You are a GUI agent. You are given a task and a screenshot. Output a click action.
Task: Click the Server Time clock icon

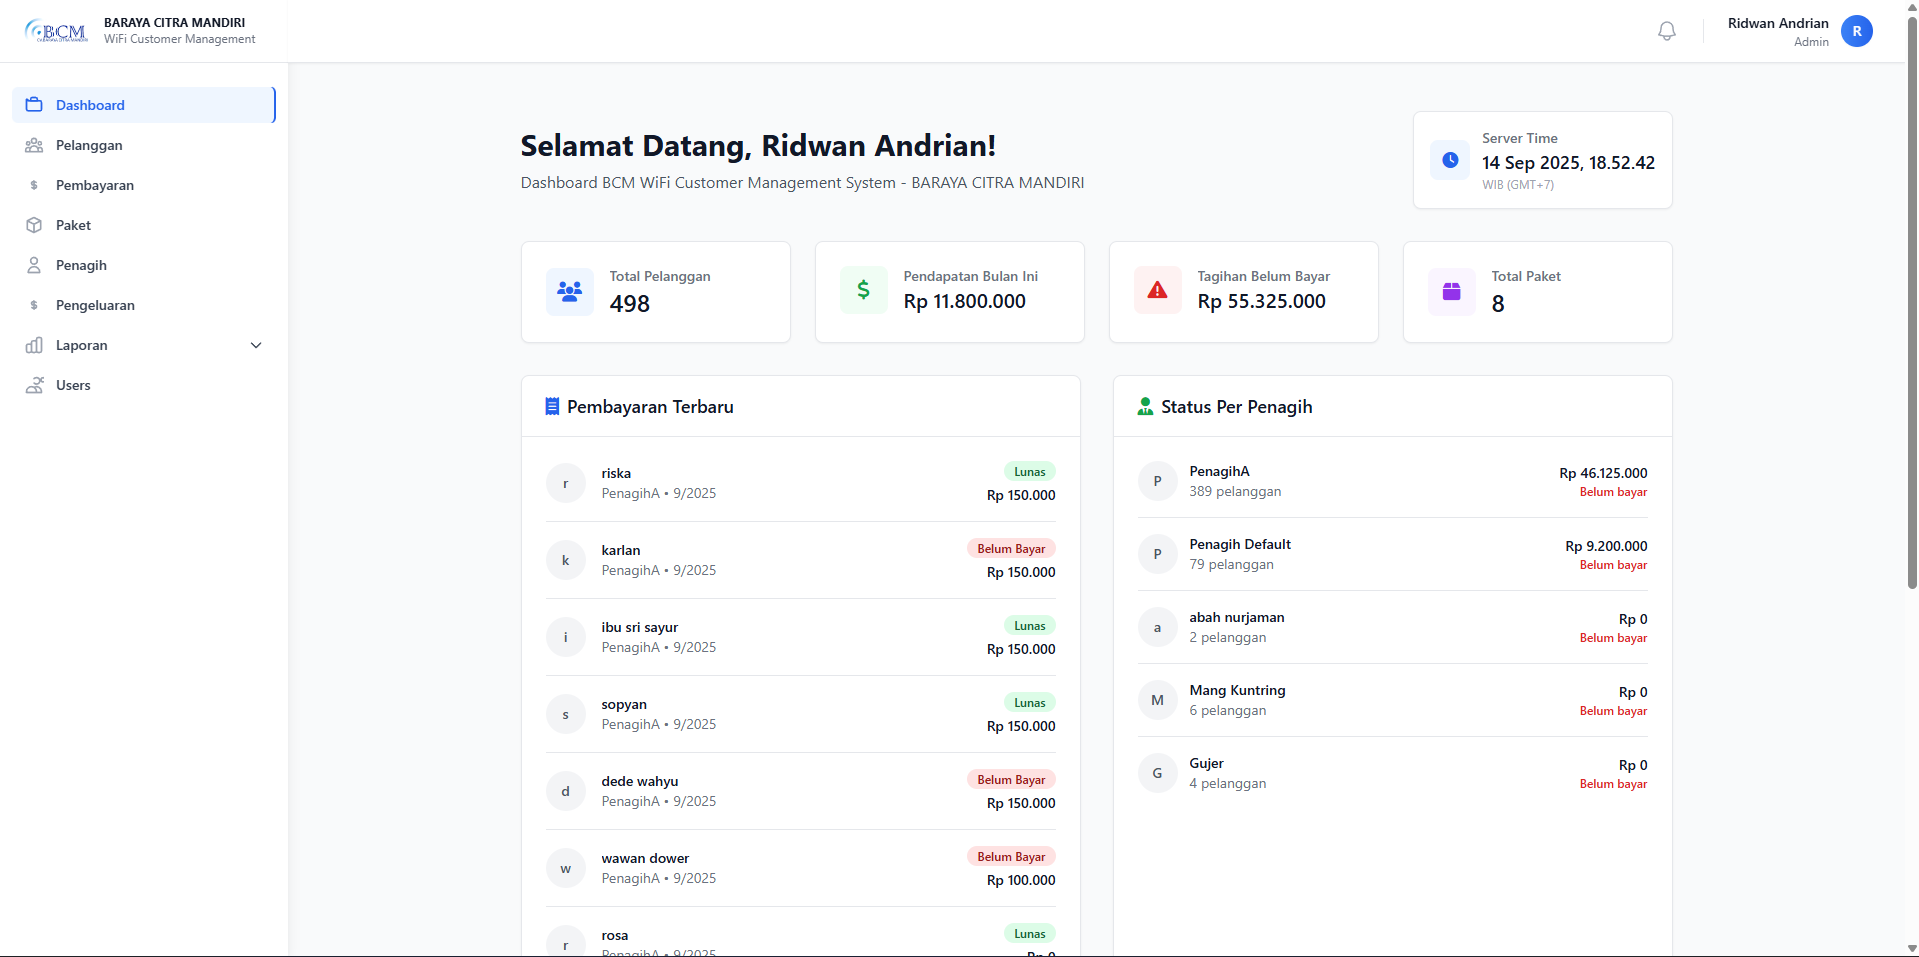[1449, 160]
